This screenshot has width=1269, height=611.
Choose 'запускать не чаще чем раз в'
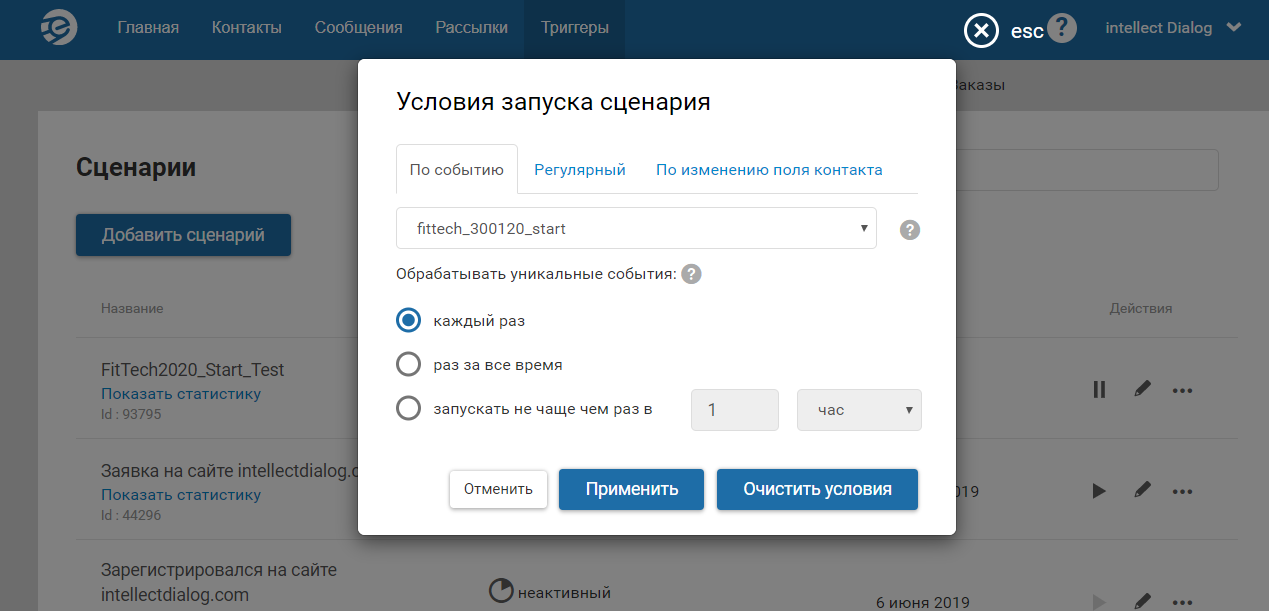[x=408, y=408]
